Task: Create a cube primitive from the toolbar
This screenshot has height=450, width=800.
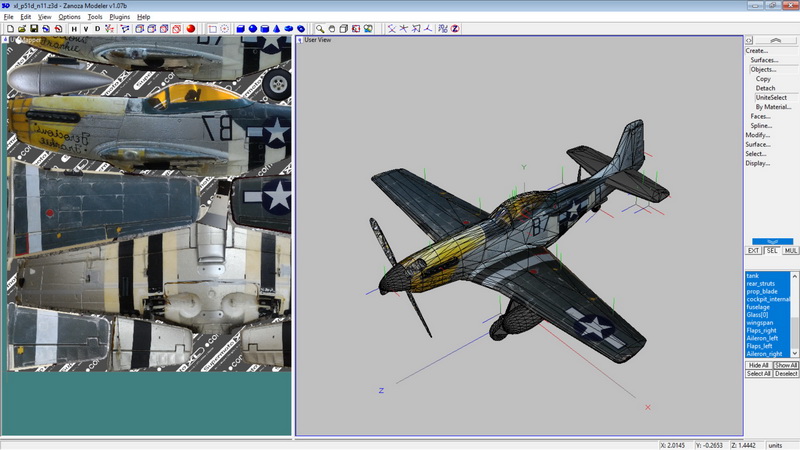Action: click(241, 29)
